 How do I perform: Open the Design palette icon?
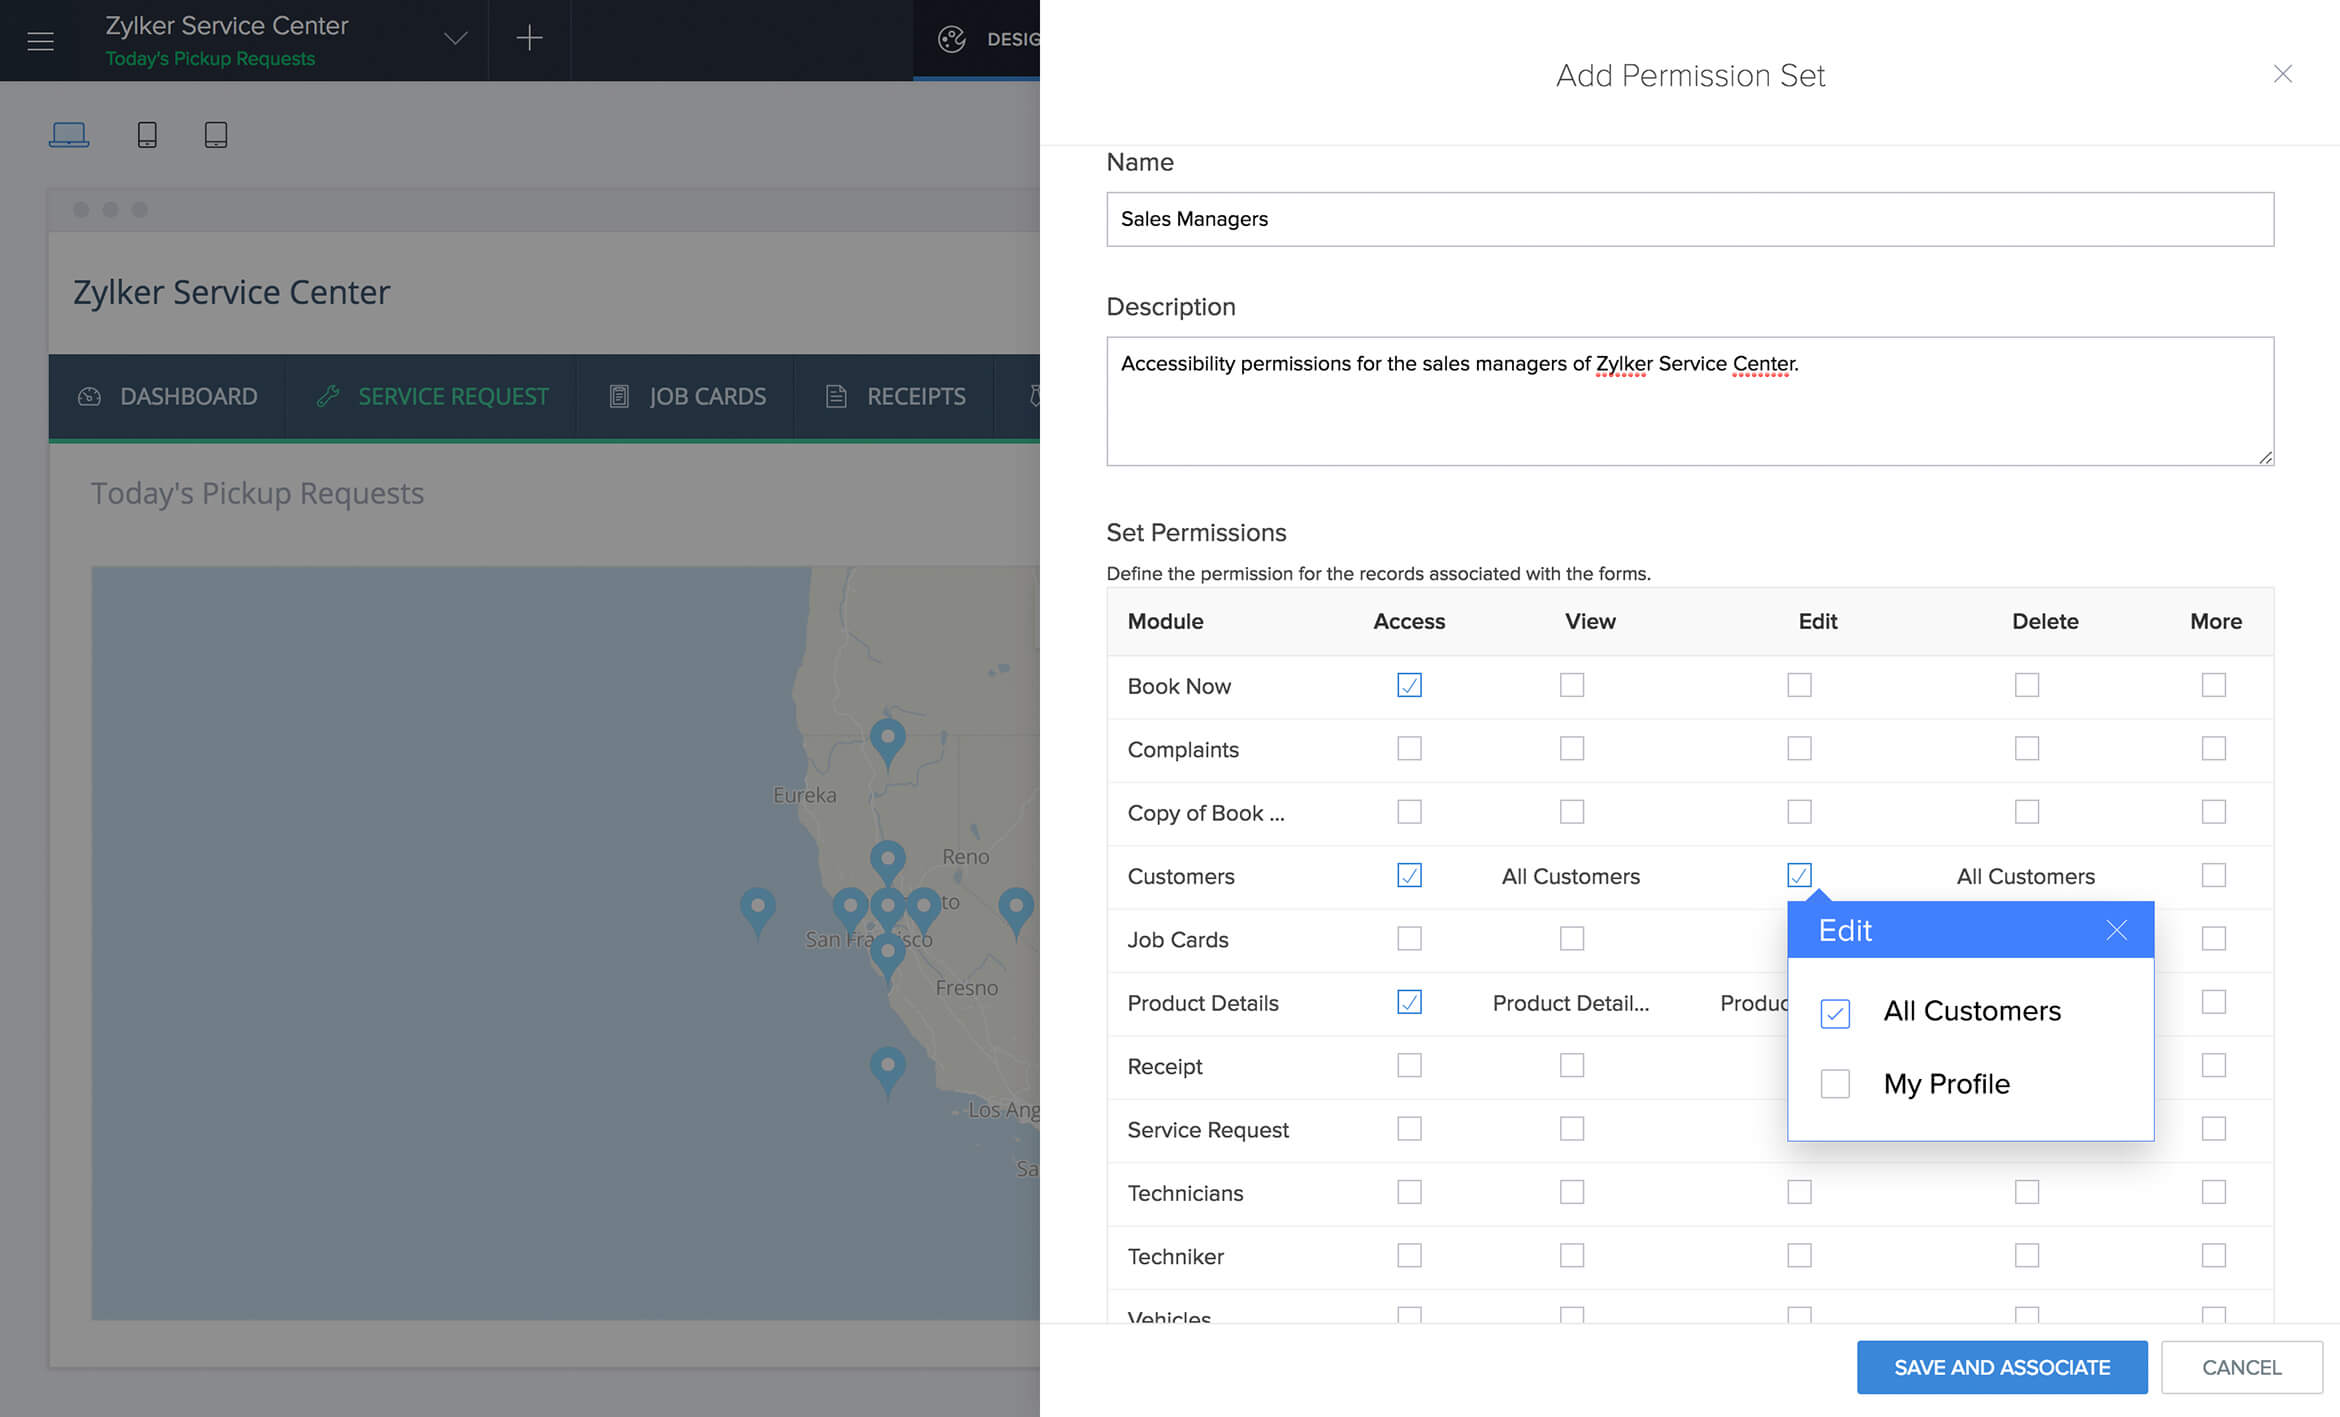click(952, 39)
